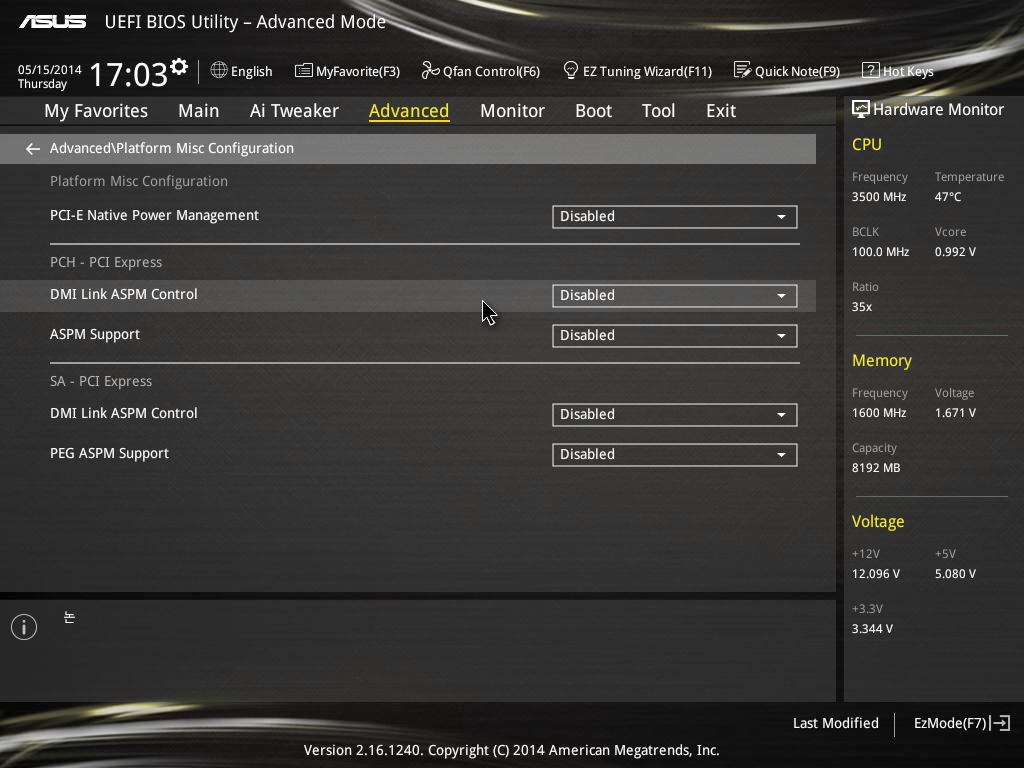Click the clock settings gear icon
The image size is (1024, 768).
(x=179, y=67)
